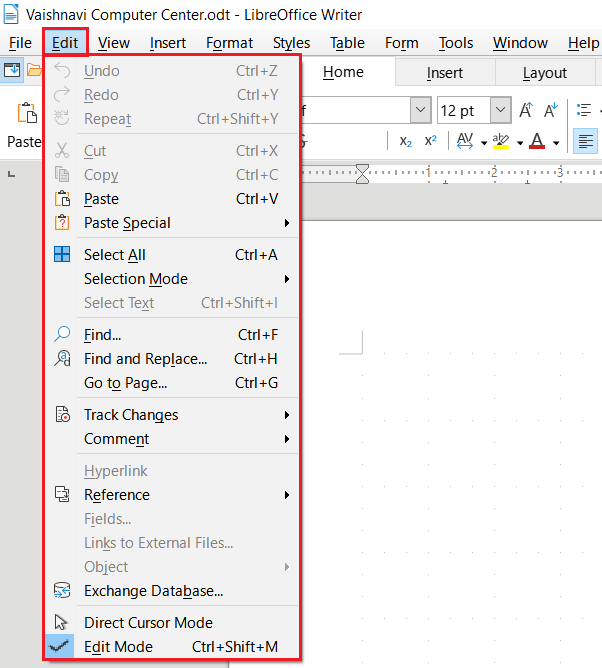Switch to the Home ribbon tab

click(343, 72)
